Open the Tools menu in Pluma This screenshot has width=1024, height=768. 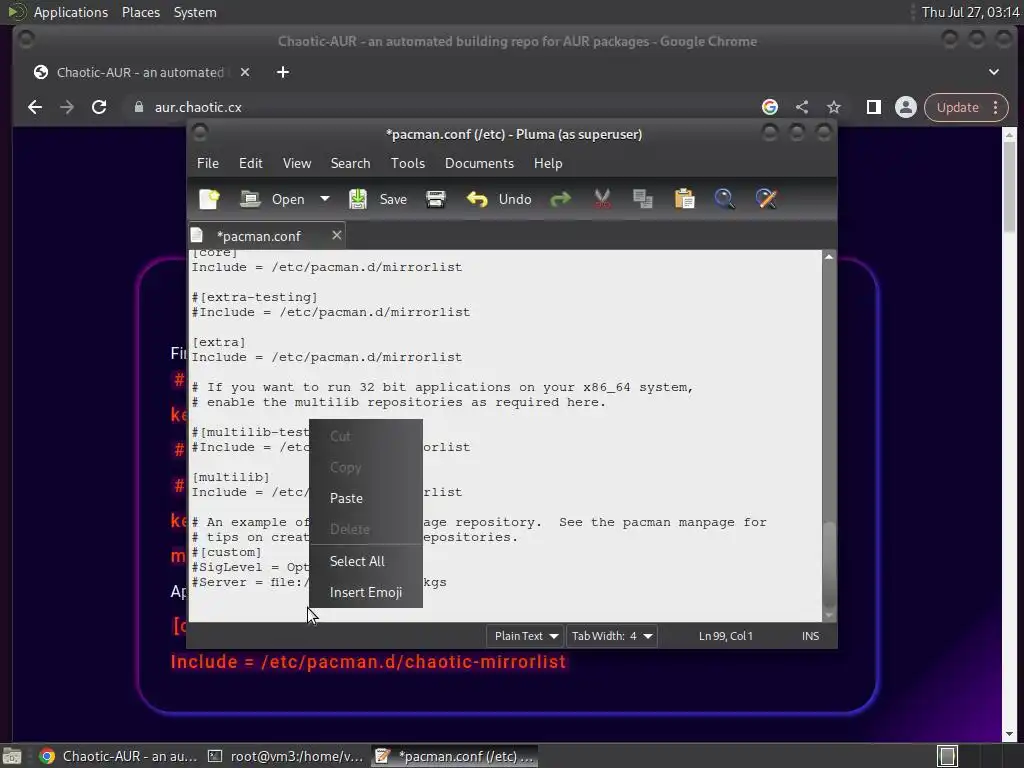(x=408, y=163)
